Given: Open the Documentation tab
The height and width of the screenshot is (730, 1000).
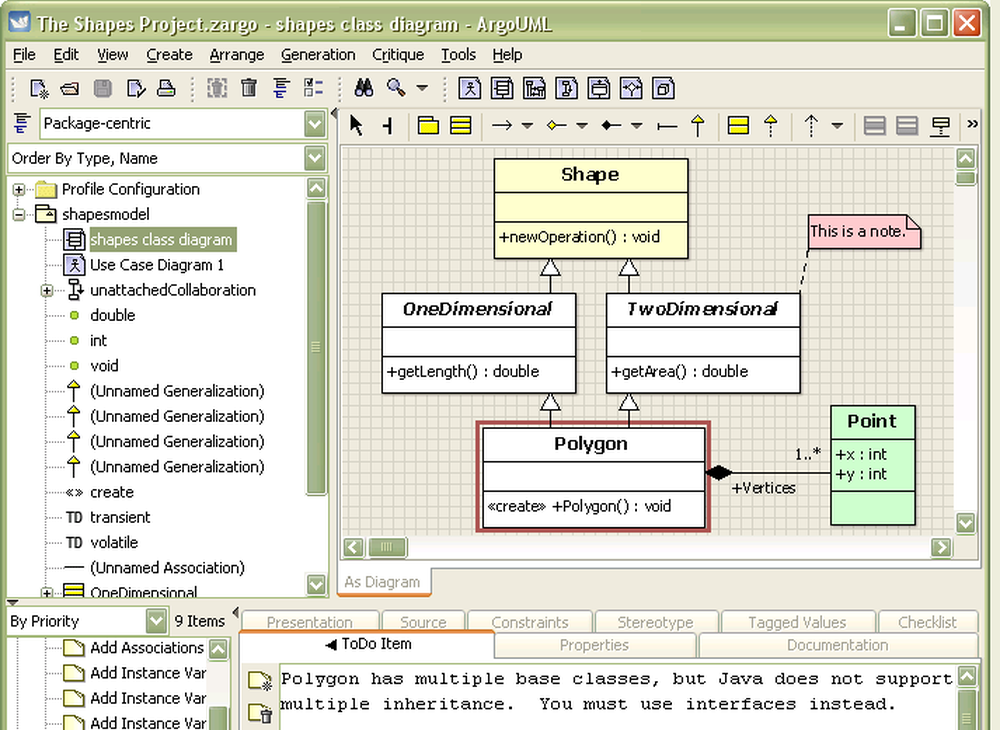Looking at the screenshot, I should [837, 646].
